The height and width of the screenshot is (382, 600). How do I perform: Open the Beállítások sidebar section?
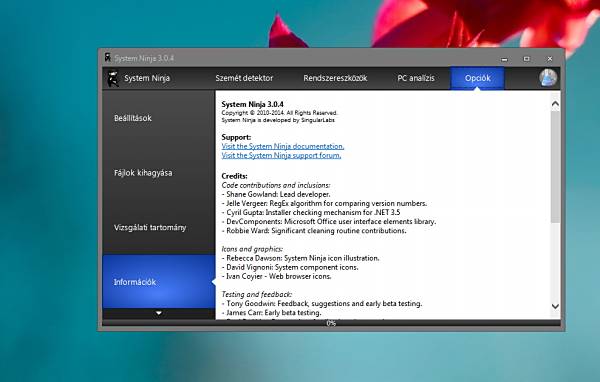[x=159, y=118]
